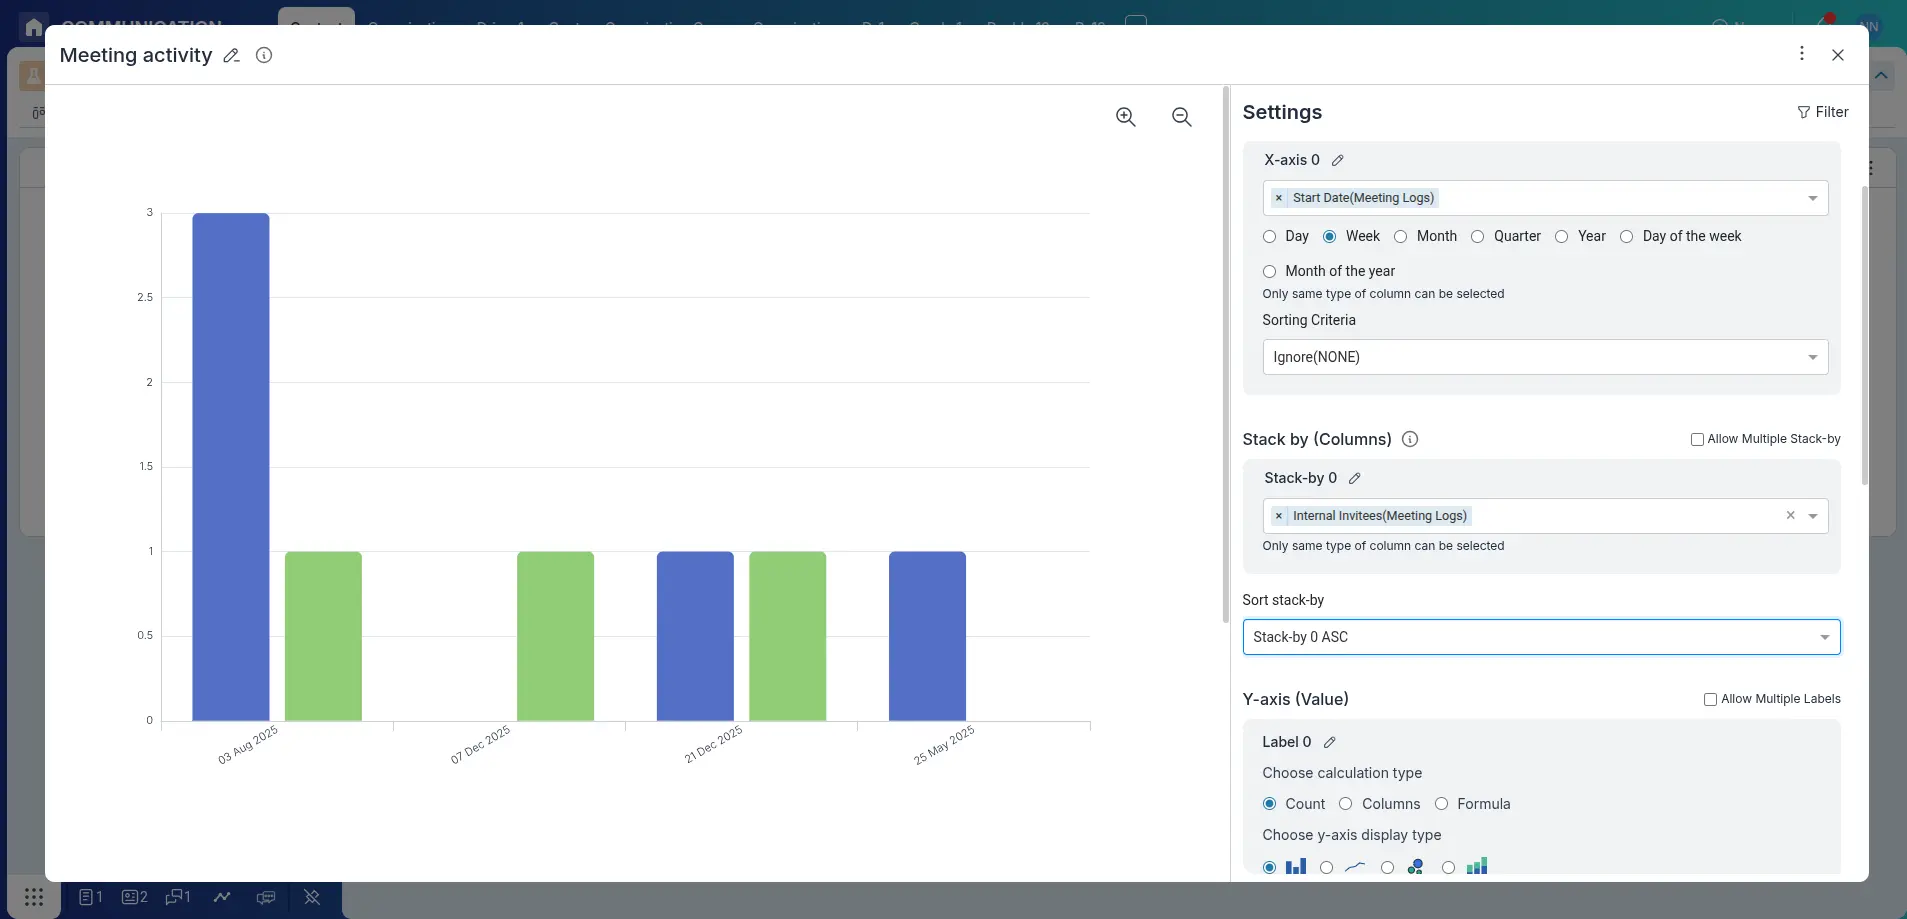Open the three-dot more options menu
Image resolution: width=1907 pixels, height=919 pixels.
[x=1801, y=54]
